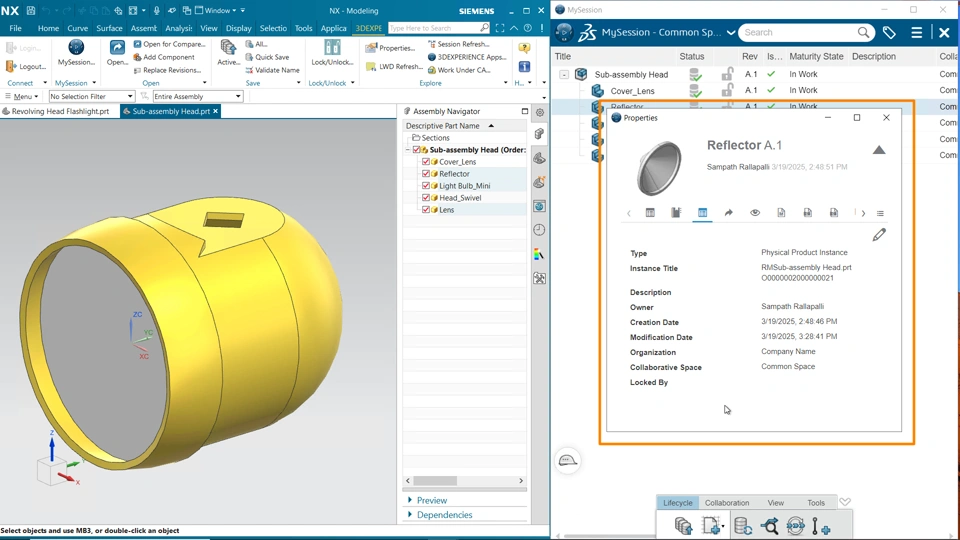Click the tag icon in the MySession header
This screenshot has width=960, height=540.
pyautogui.click(x=890, y=32)
